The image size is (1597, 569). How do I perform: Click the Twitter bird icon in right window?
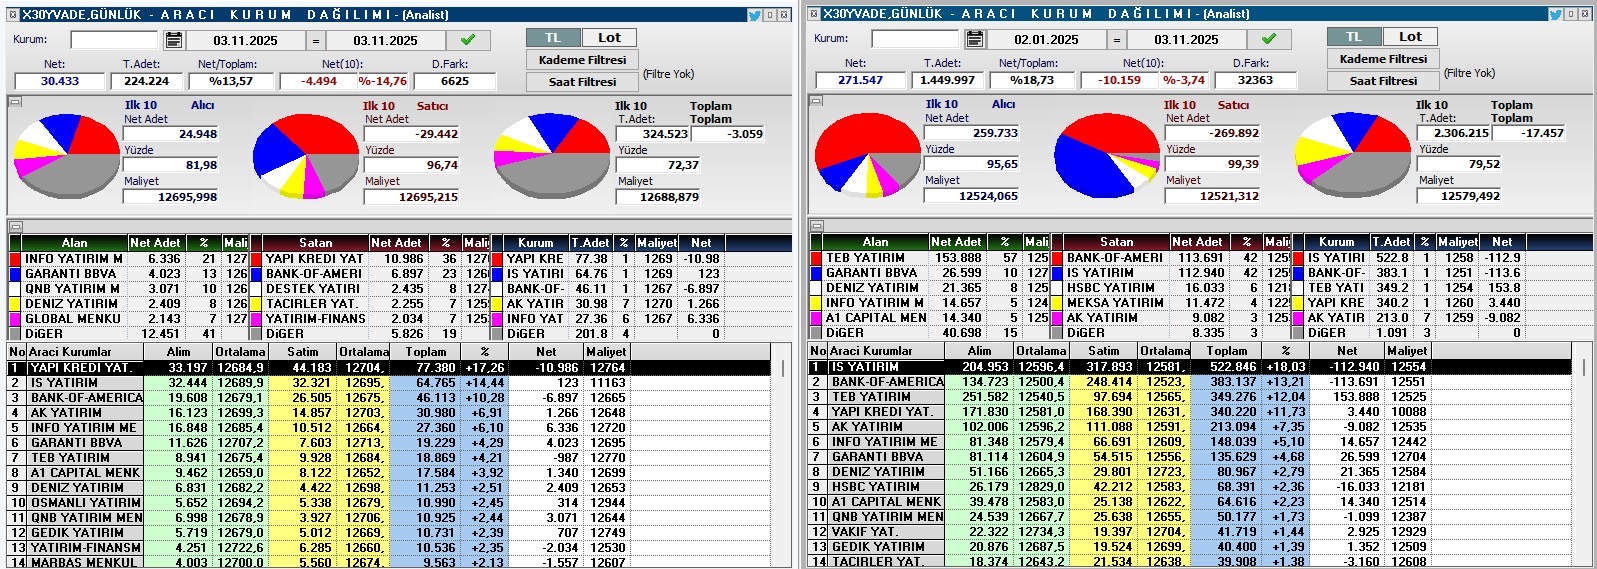click(x=1556, y=14)
